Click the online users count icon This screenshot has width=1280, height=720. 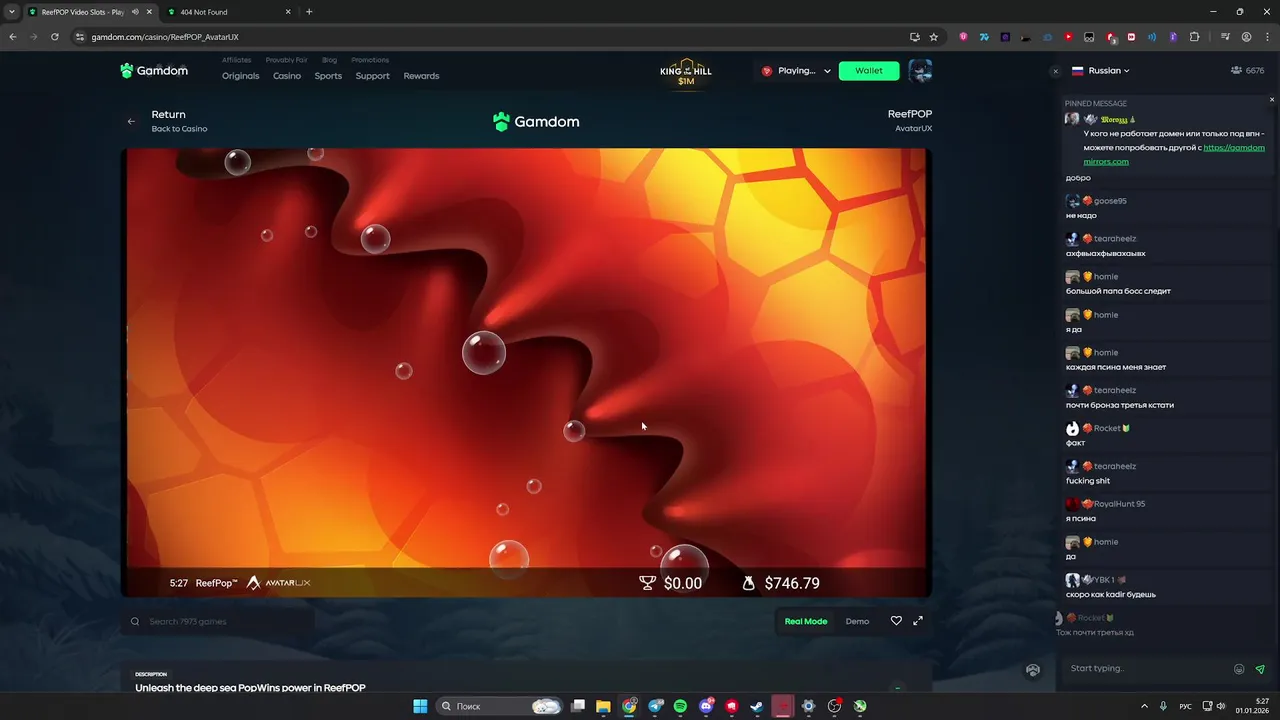pos(1237,71)
